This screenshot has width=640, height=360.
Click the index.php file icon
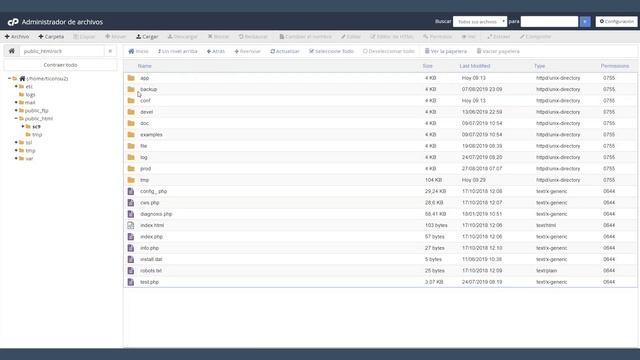[x=131, y=237]
